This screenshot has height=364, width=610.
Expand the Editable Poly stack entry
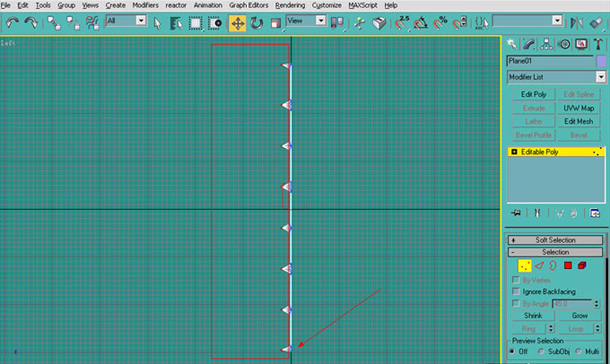(514, 152)
